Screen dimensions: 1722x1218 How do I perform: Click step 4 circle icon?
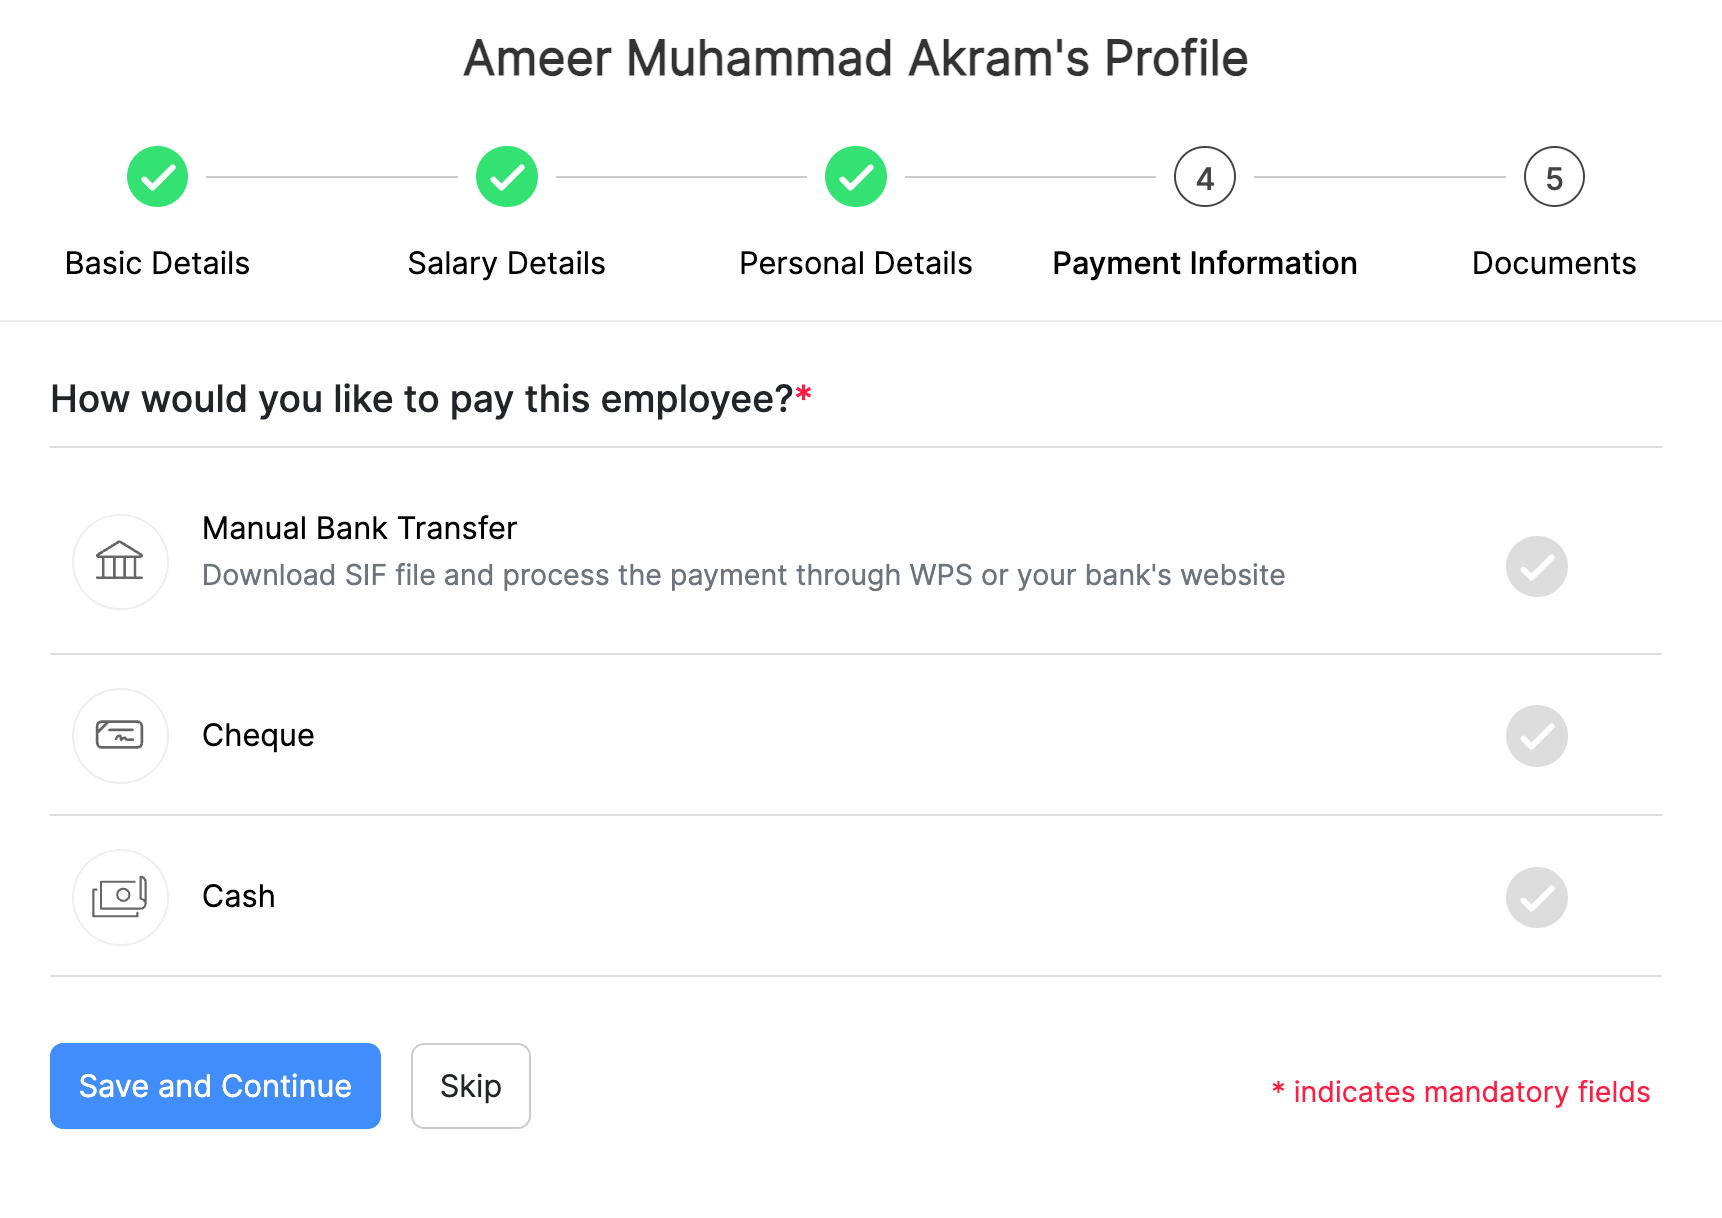click(1205, 177)
